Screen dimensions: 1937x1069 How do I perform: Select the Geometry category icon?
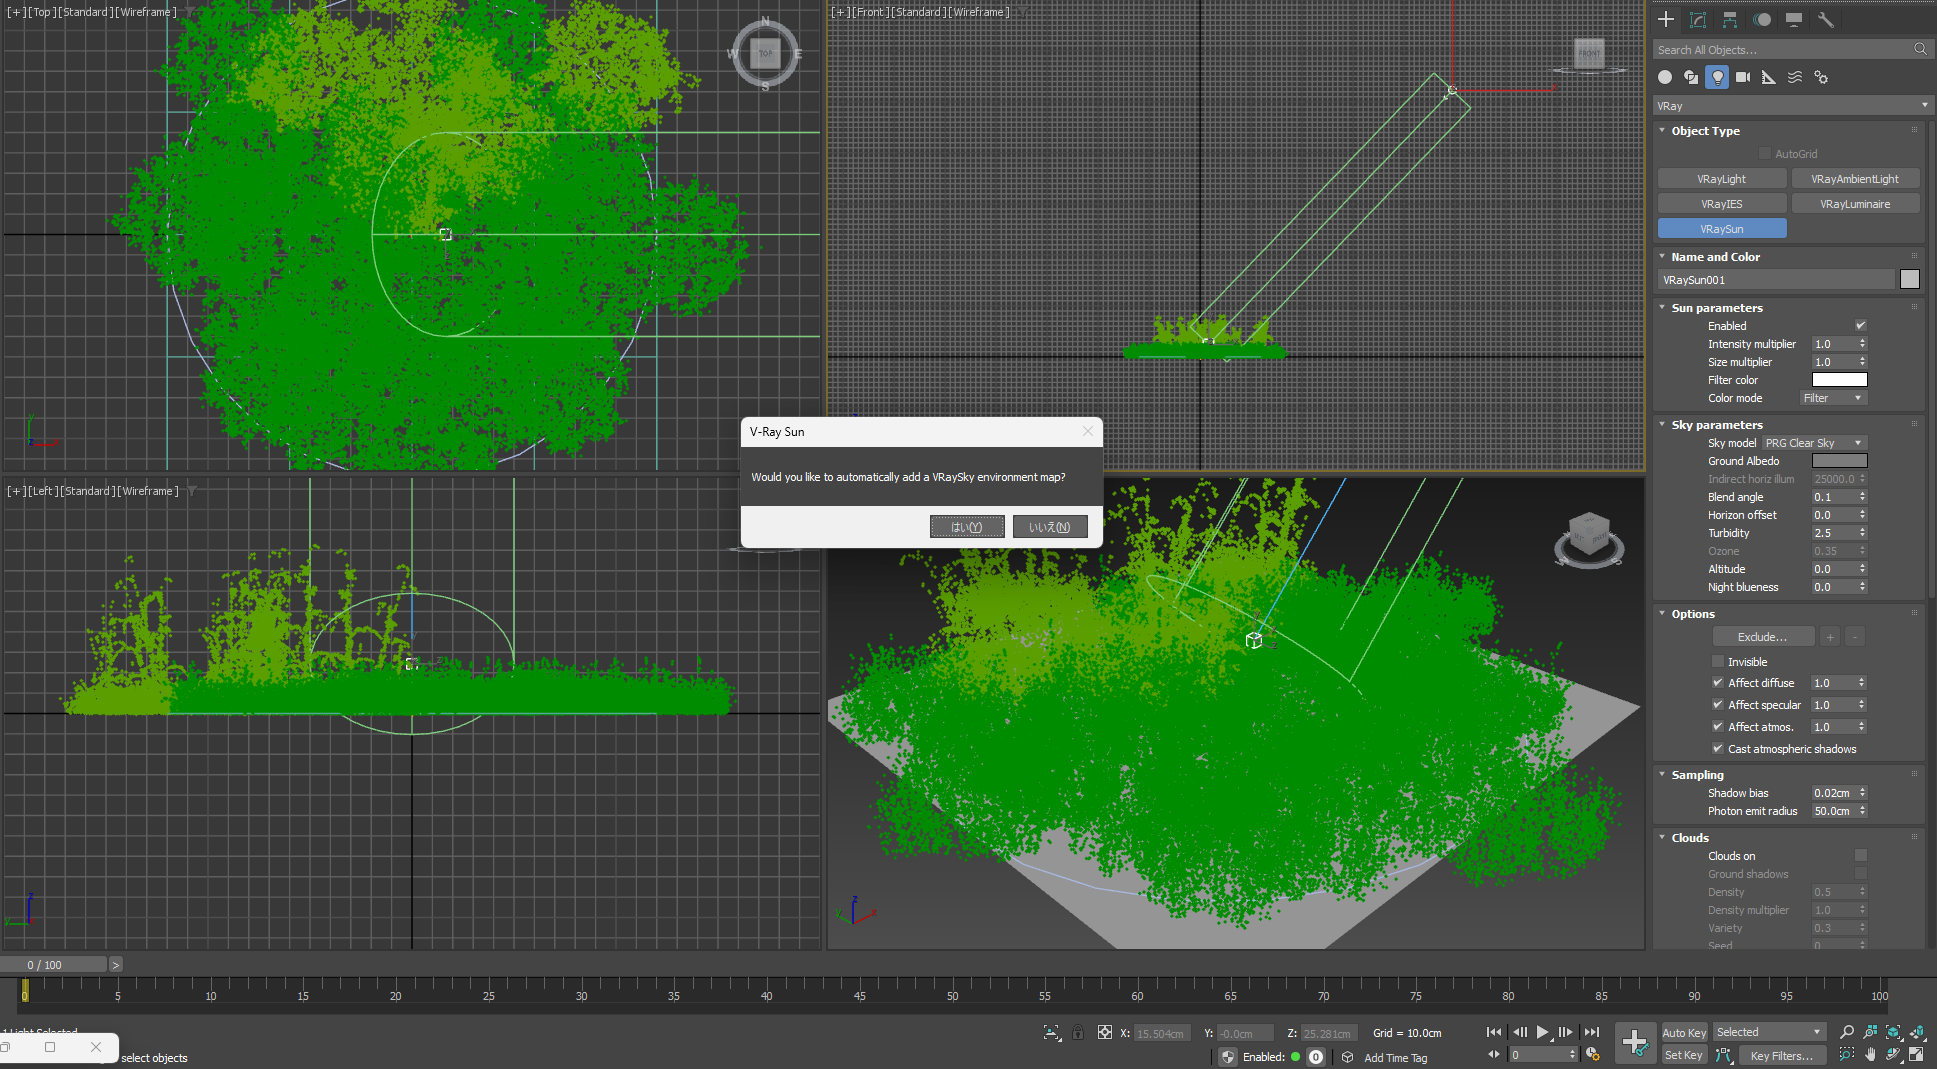(1665, 77)
